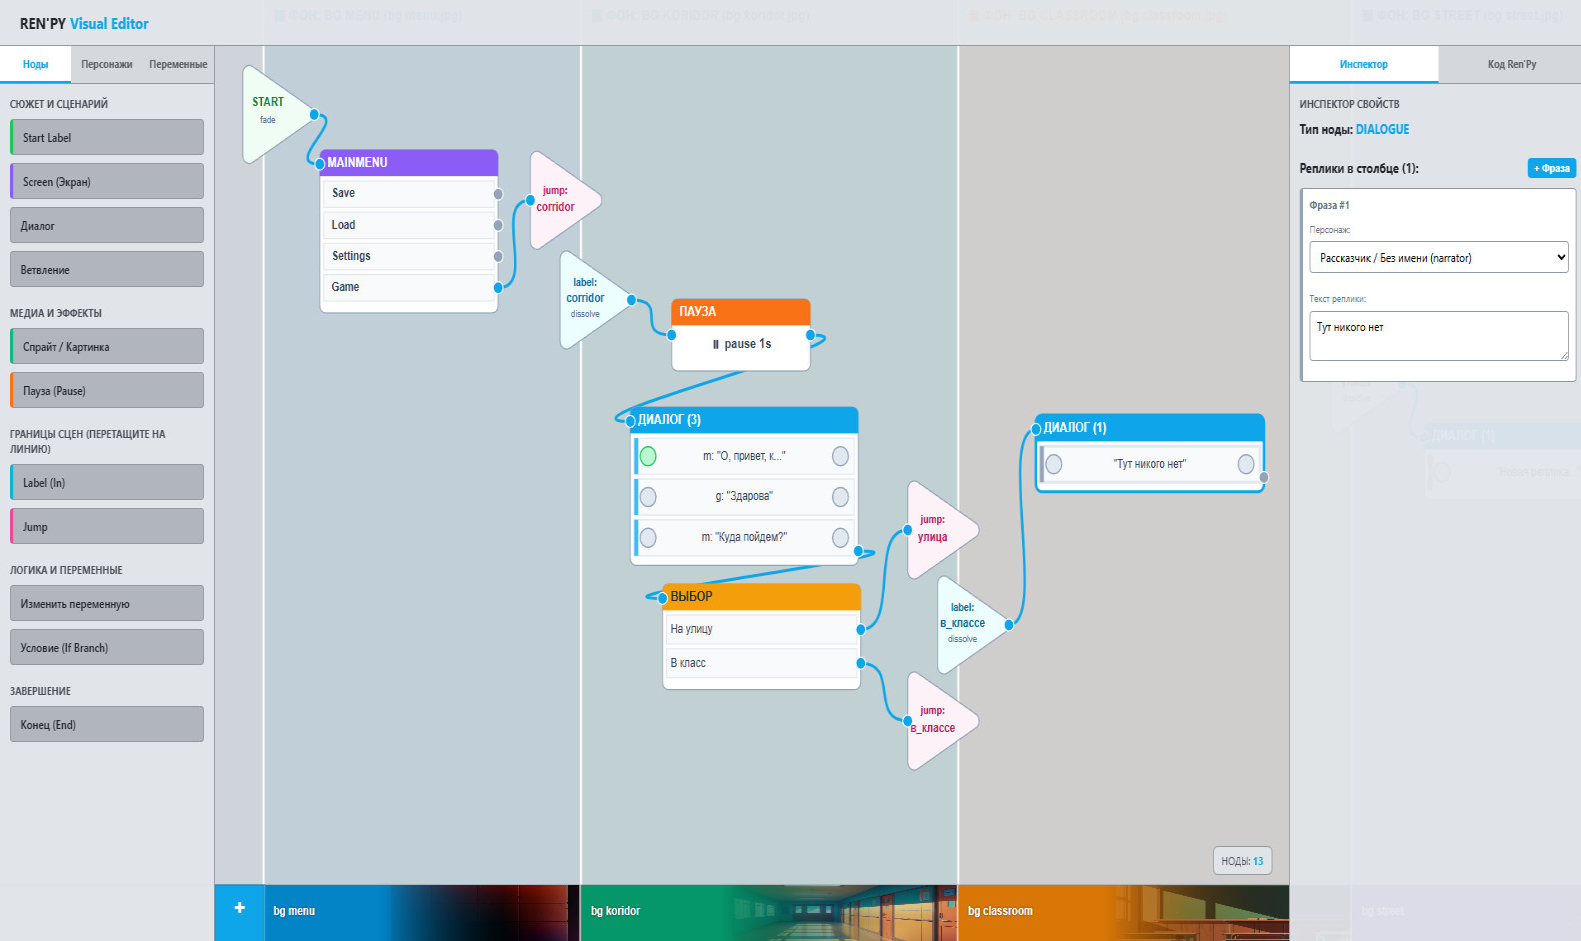
Task: Select the bg menu scene thumbnail
Action: (422, 912)
